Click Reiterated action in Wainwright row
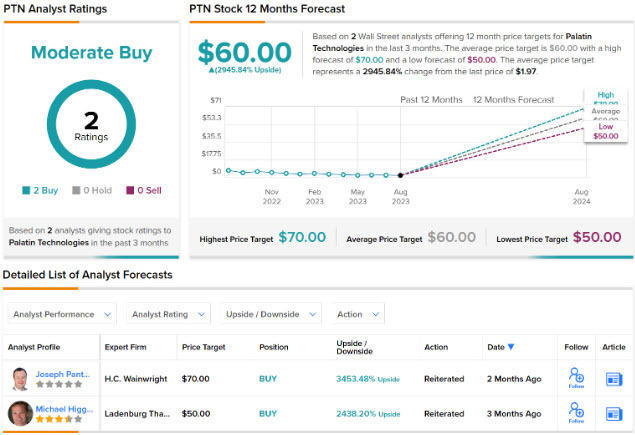 tap(444, 379)
